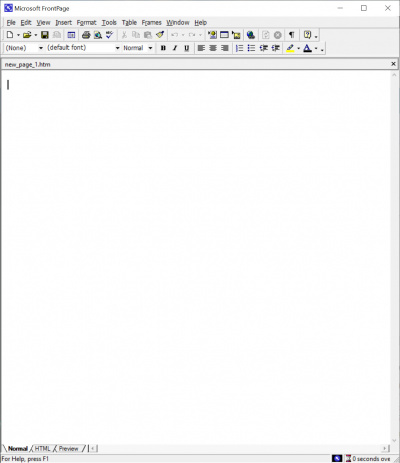Close the new_page_1.htm page
This screenshot has height=463, width=400.
point(393,64)
